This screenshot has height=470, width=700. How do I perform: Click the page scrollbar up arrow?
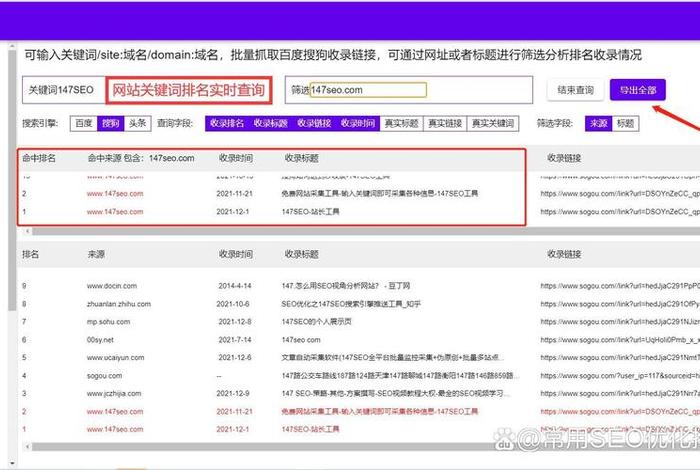coord(12,46)
